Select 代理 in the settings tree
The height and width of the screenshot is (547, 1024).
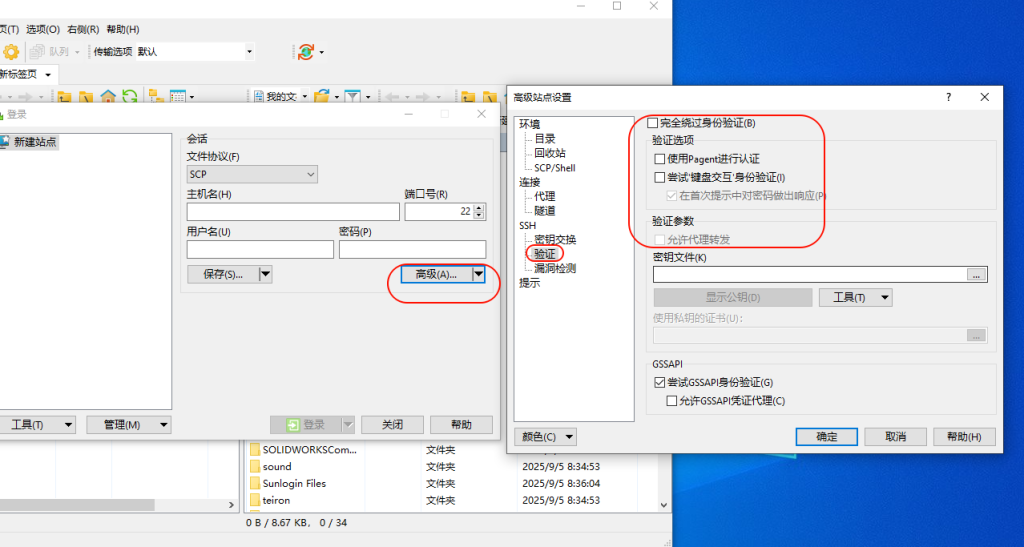[545, 196]
